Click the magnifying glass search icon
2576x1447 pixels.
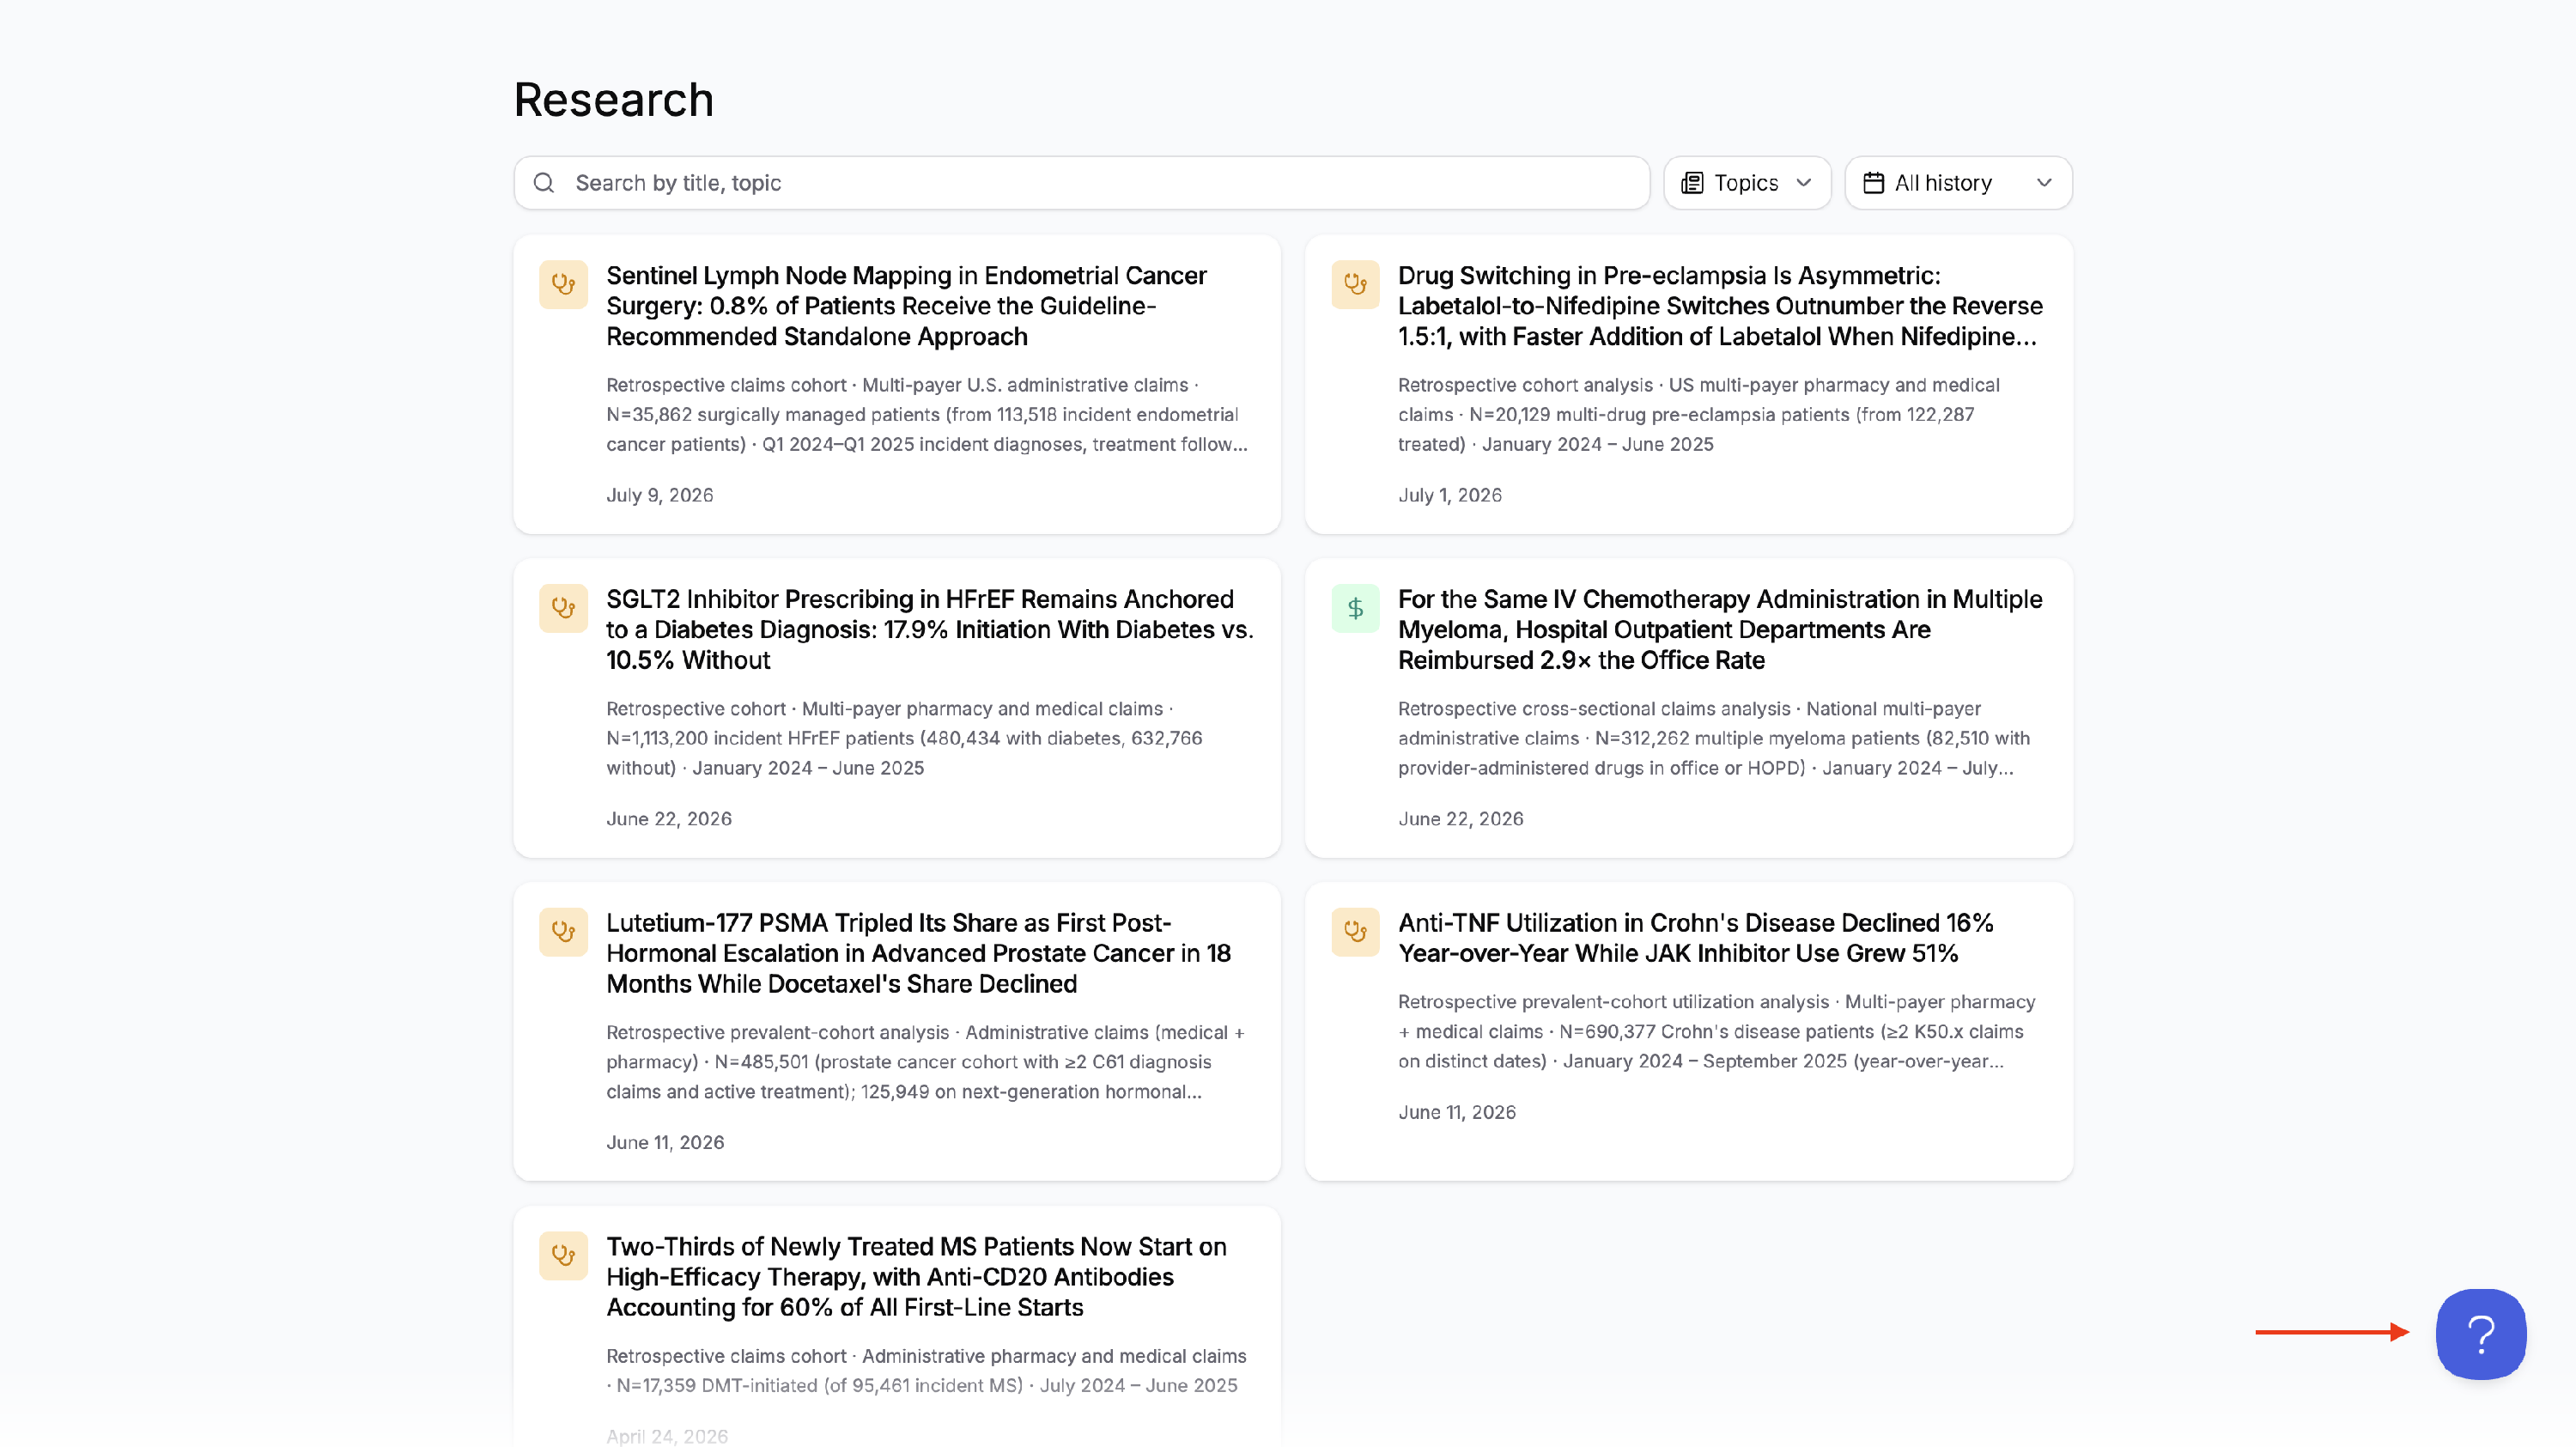coord(544,183)
